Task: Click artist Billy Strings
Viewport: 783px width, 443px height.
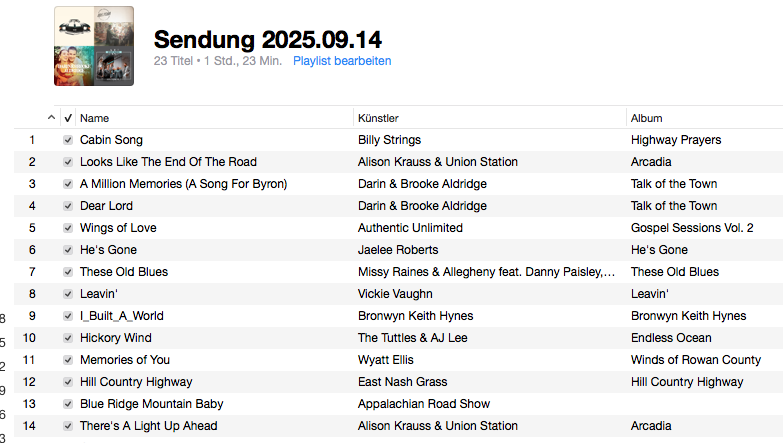Action: pos(389,140)
